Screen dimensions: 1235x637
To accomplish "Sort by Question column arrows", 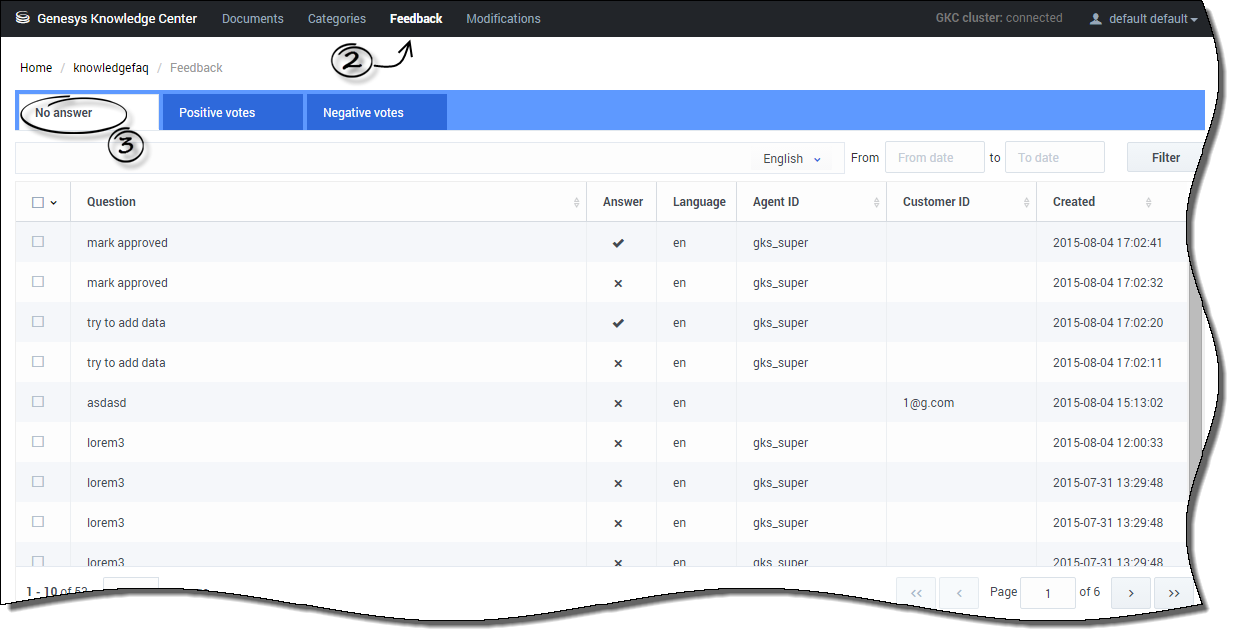I will pos(576,203).
